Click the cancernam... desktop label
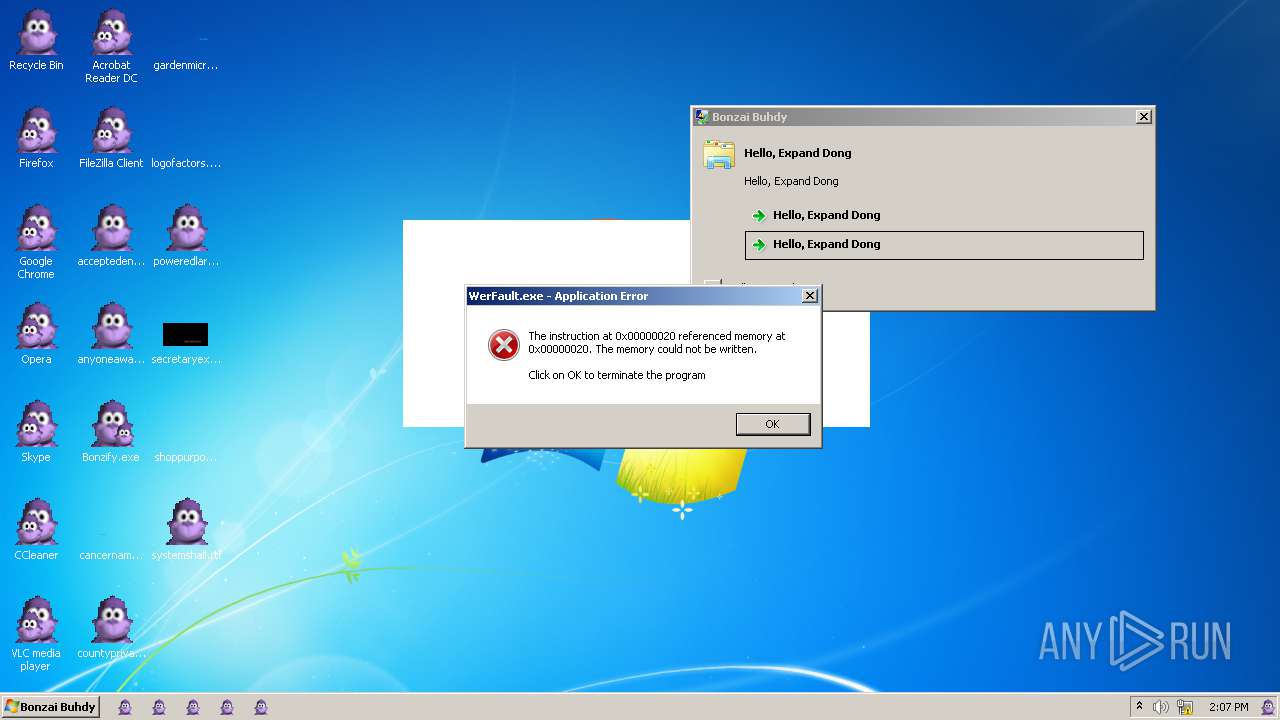This screenshot has width=1280, height=720. tap(111, 555)
